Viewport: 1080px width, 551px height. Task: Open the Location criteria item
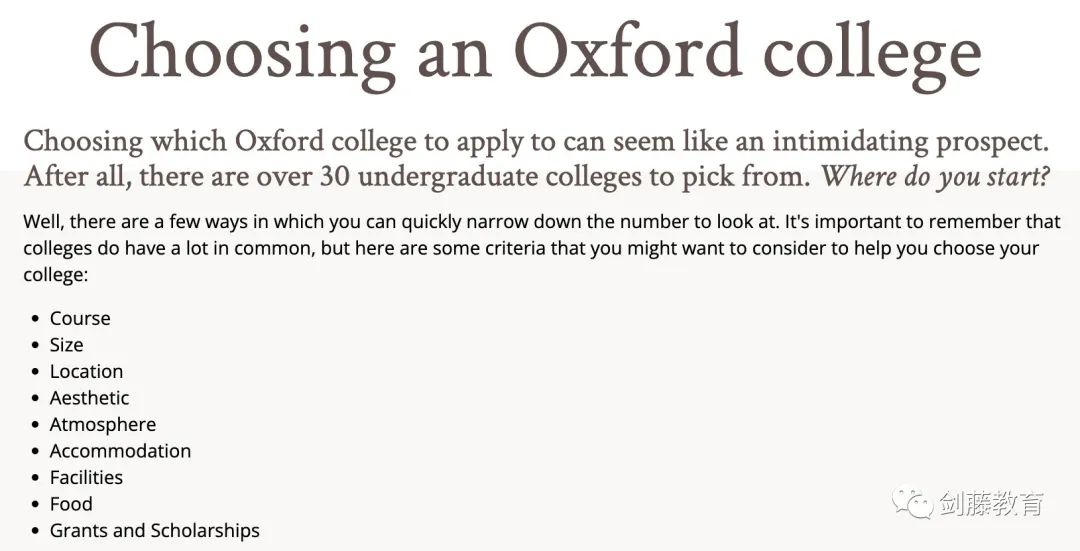[x=86, y=371]
